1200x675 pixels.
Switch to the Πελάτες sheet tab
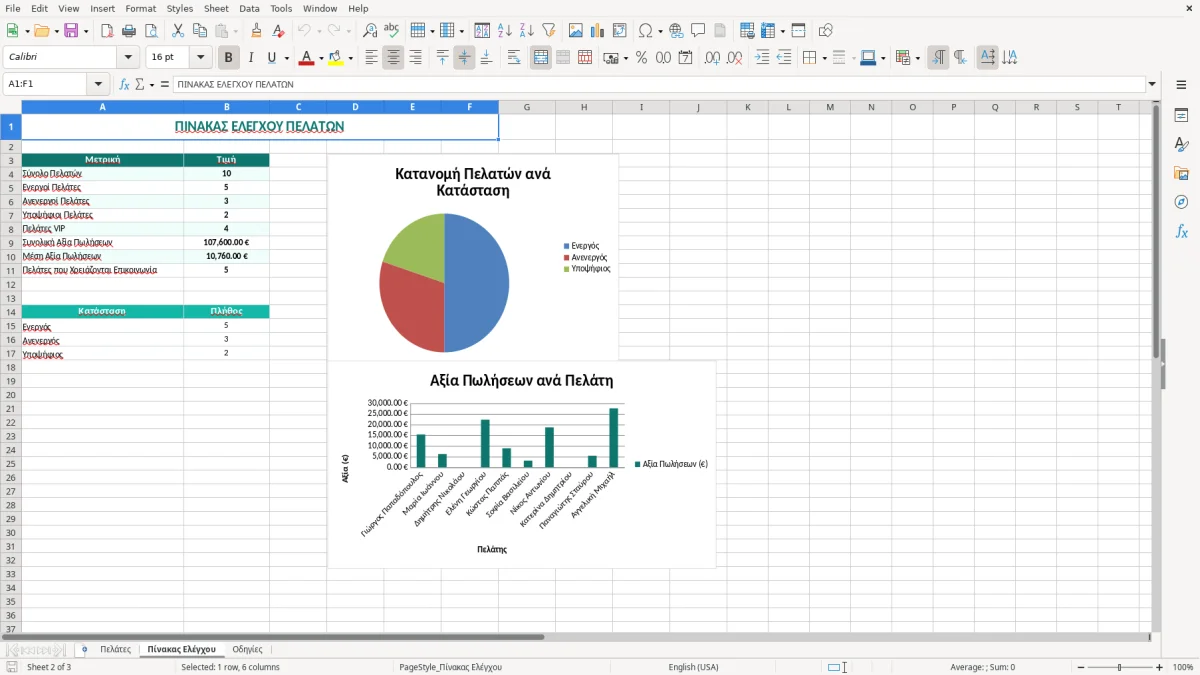115,650
